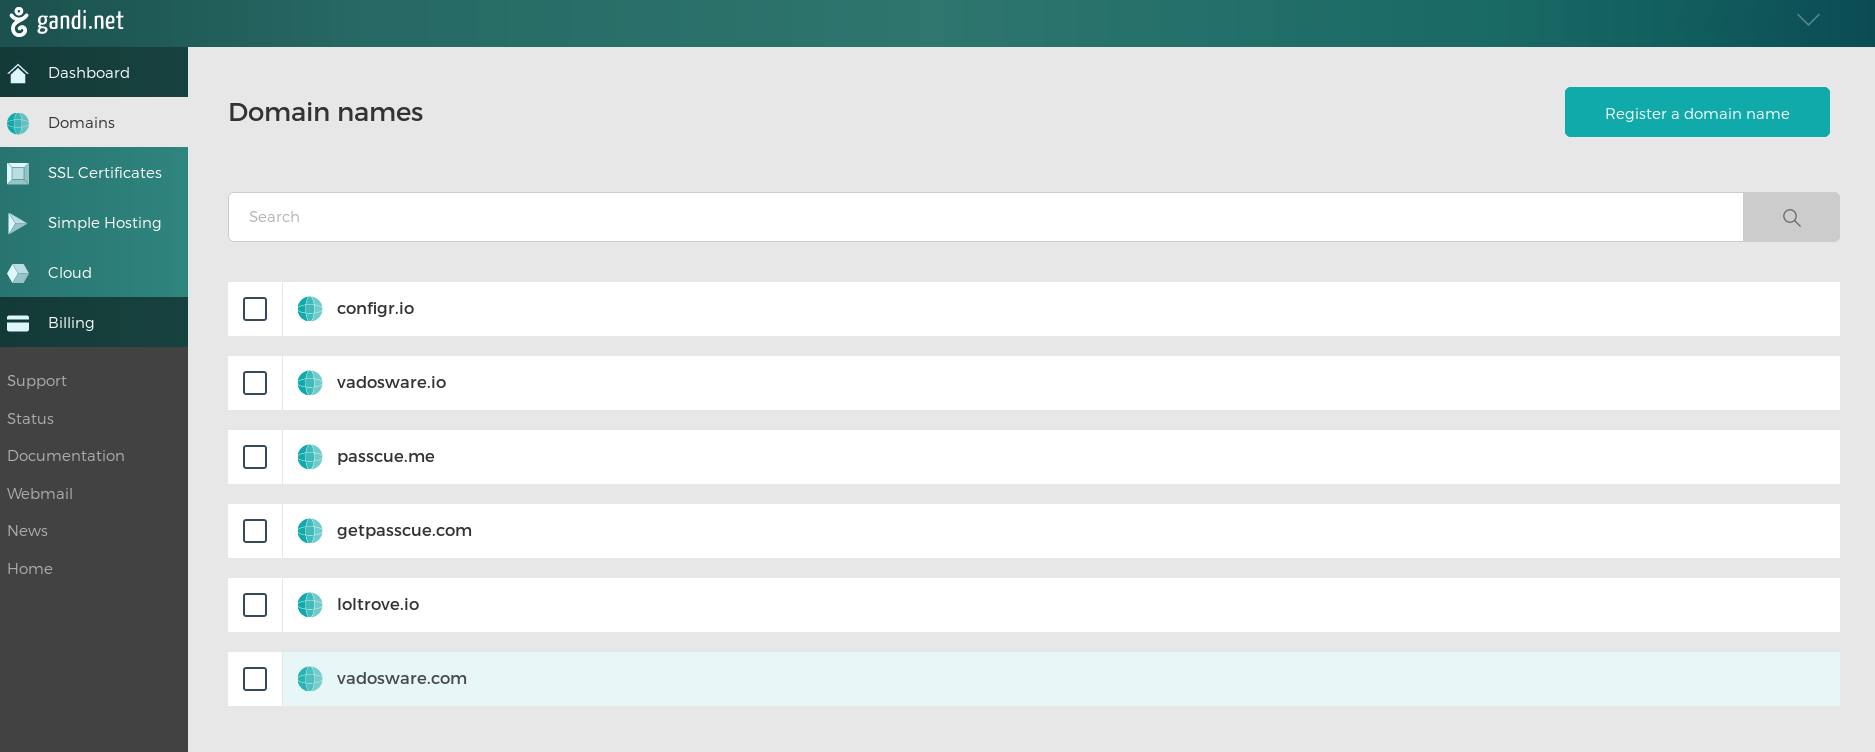Open the vadosware.io domain entry
This screenshot has width=1875, height=752.
(391, 382)
